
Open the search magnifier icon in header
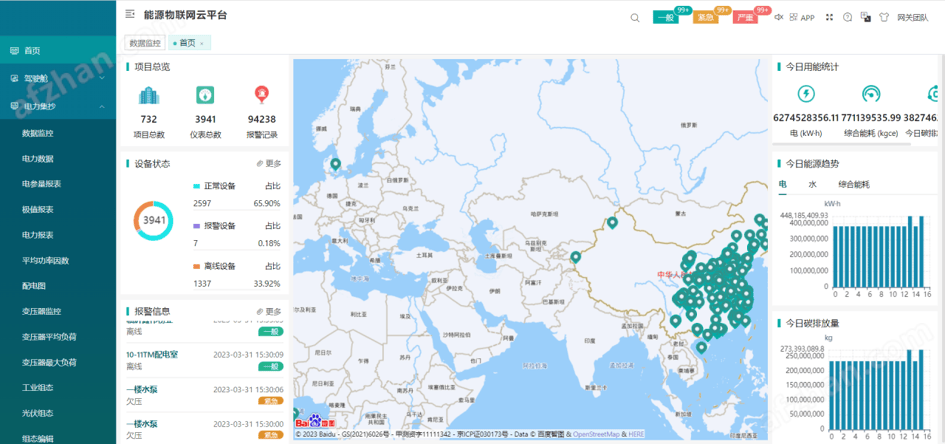[635, 17]
